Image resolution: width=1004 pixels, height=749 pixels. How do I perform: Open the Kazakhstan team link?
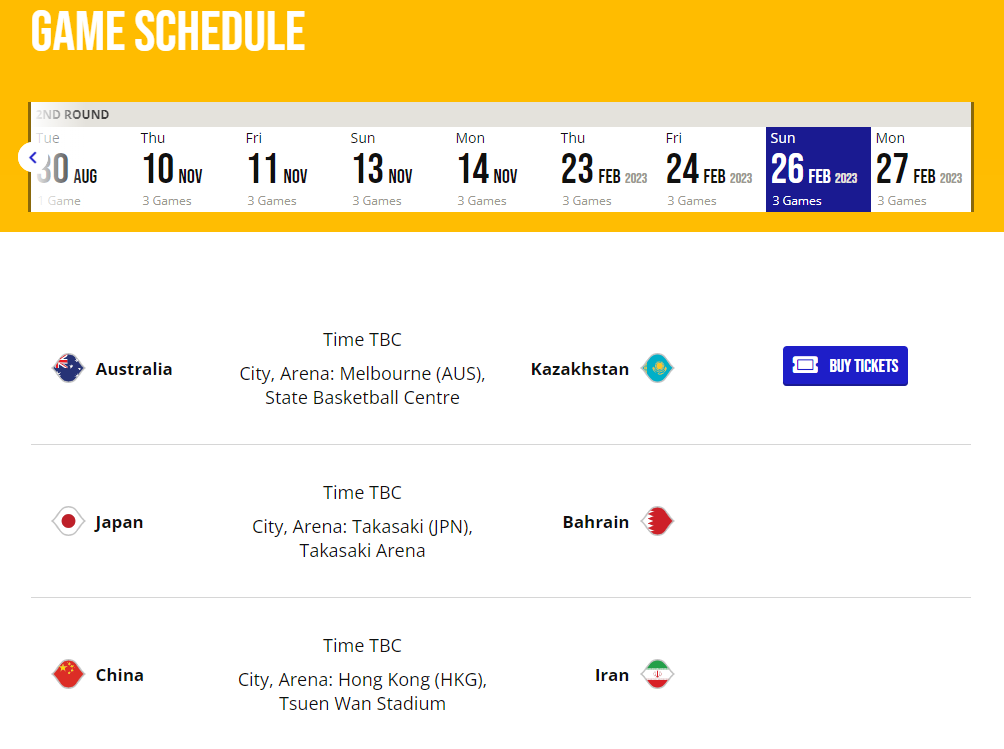tap(580, 369)
